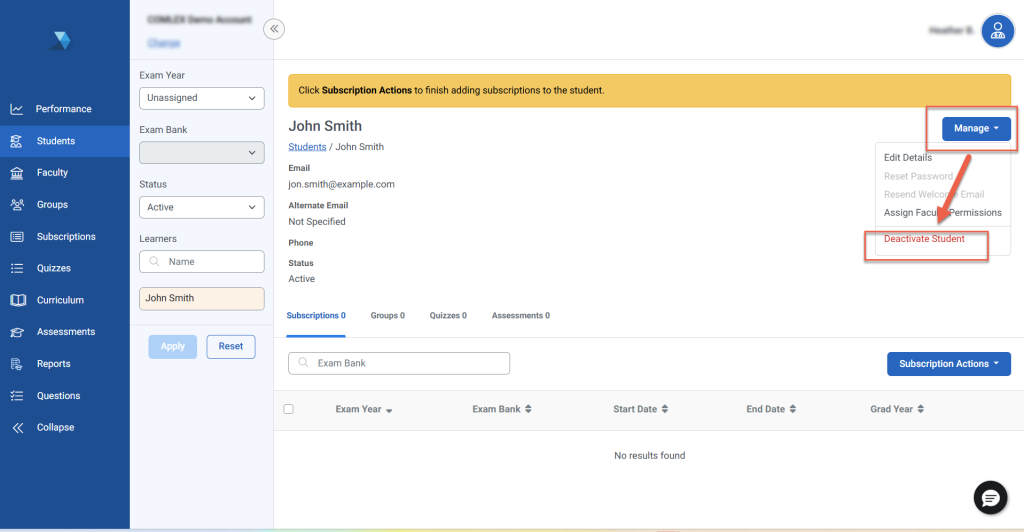Click the user profile avatar icon
This screenshot has width=1024, height=532.
point(997,31)
